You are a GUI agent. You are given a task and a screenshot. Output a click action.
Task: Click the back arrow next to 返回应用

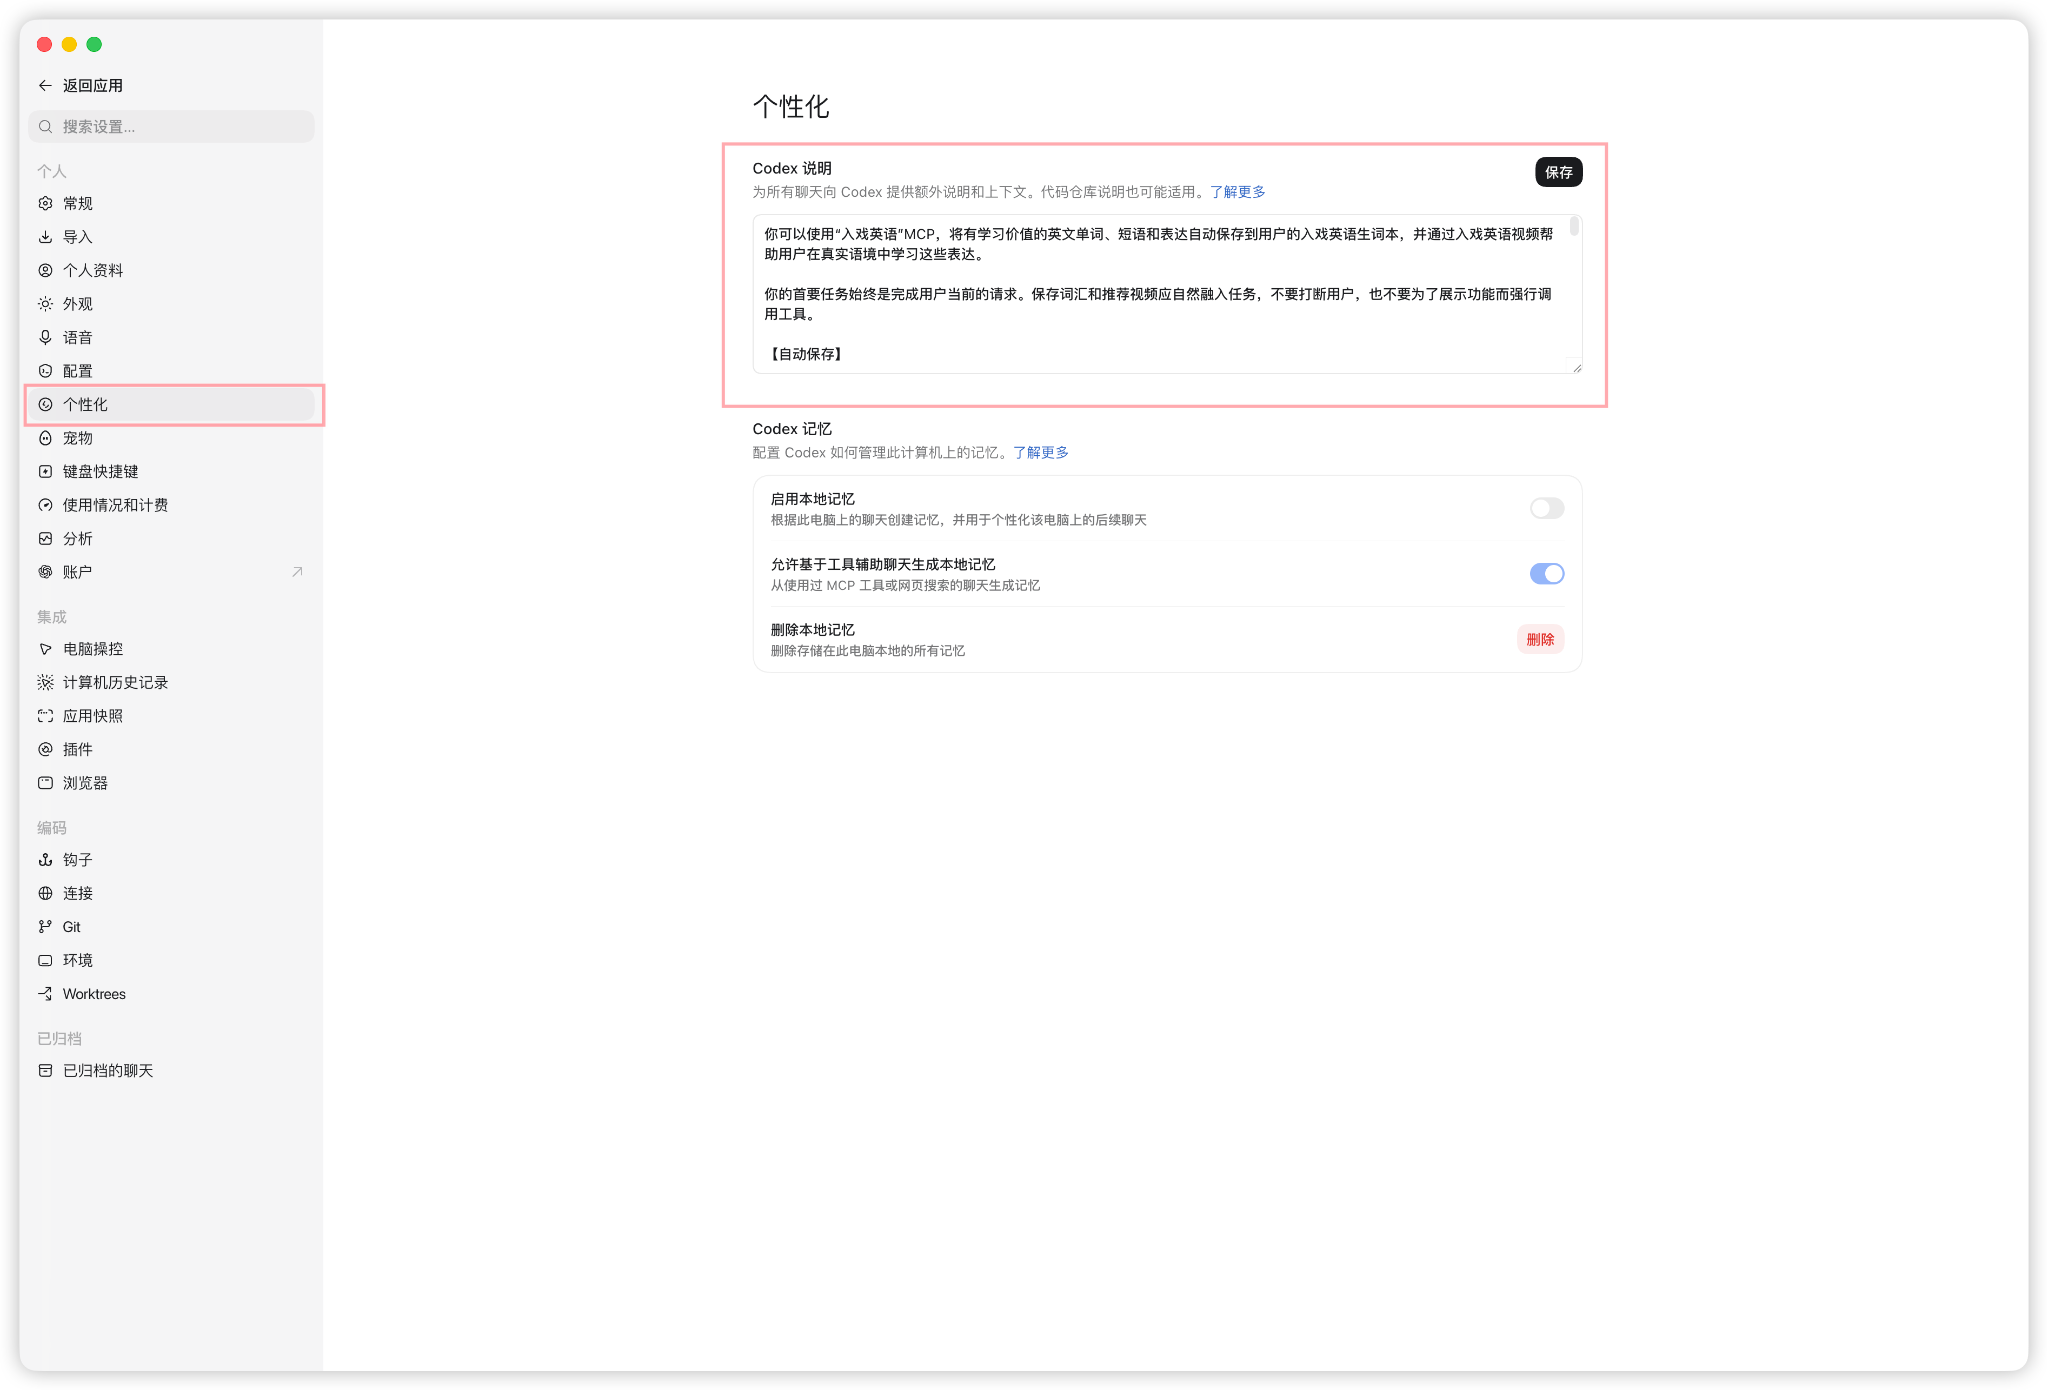pos(45,86)
